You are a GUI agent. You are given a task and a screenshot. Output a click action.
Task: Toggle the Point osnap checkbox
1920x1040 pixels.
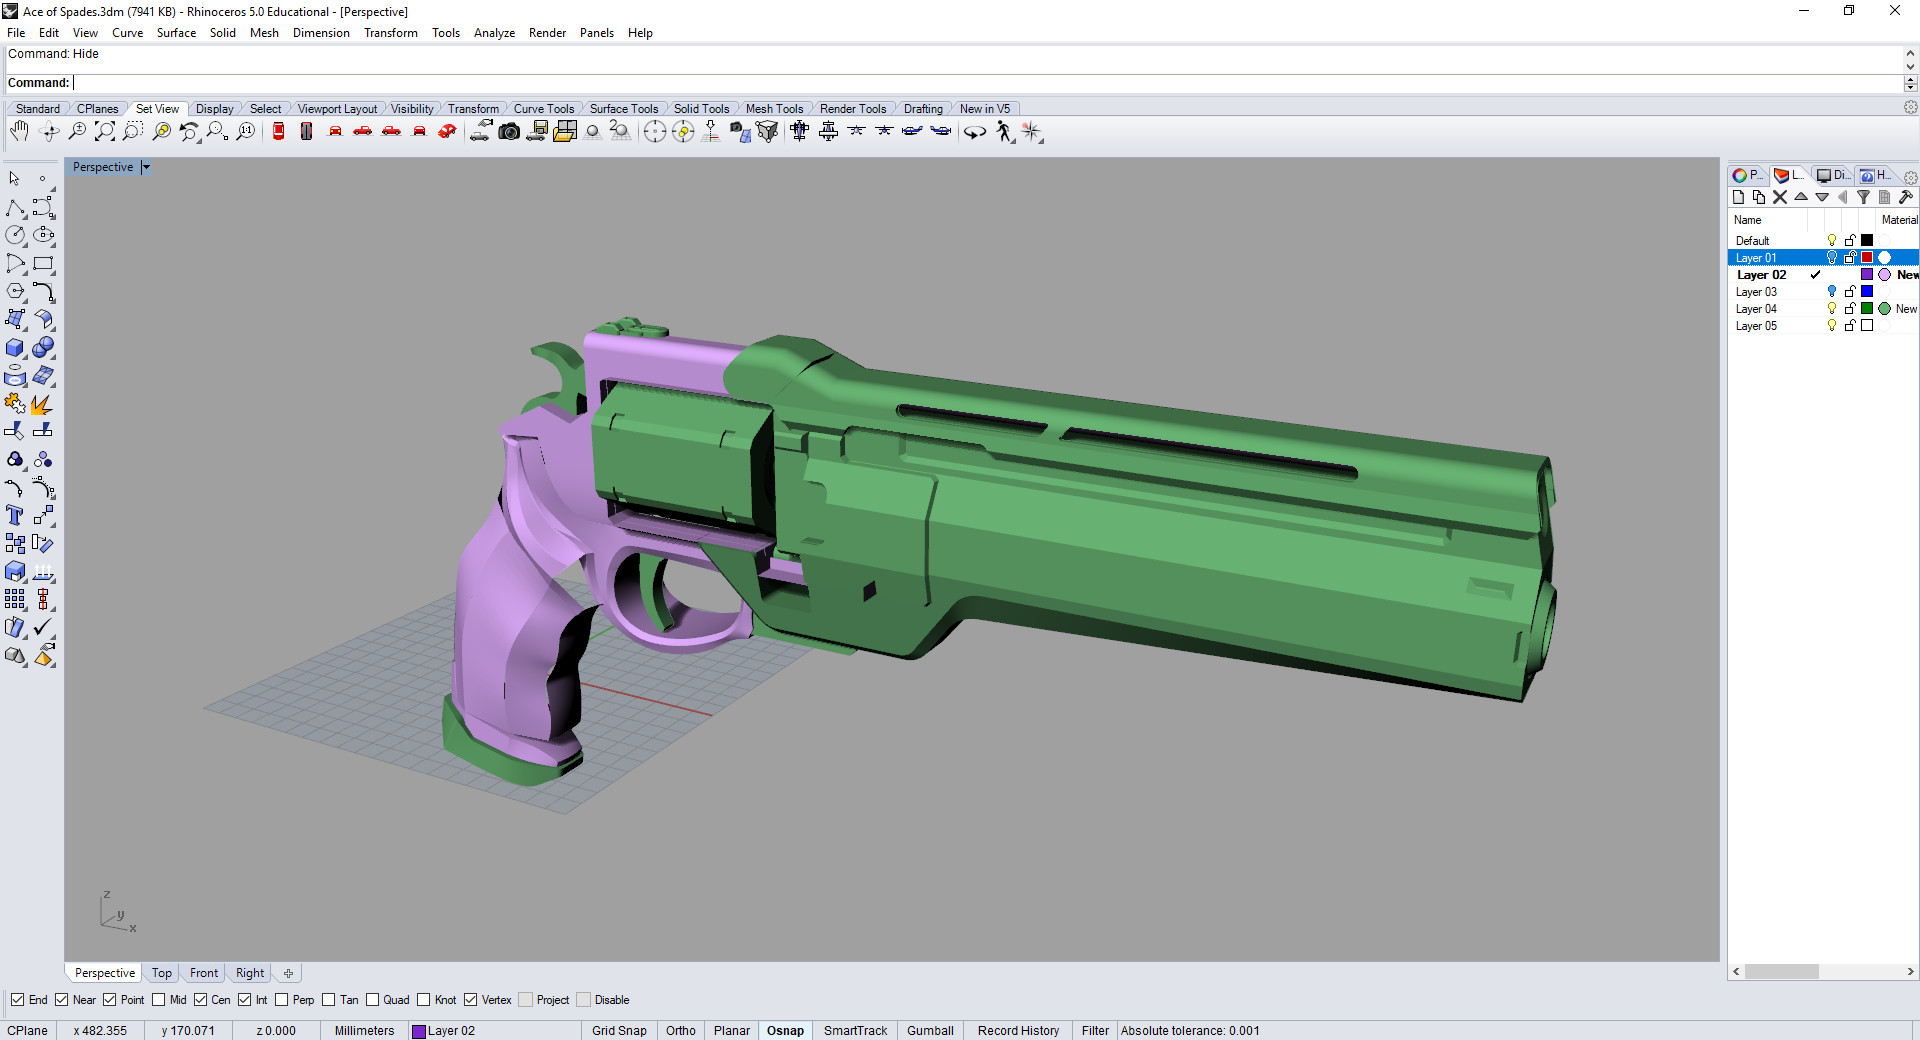point(110,1000)
